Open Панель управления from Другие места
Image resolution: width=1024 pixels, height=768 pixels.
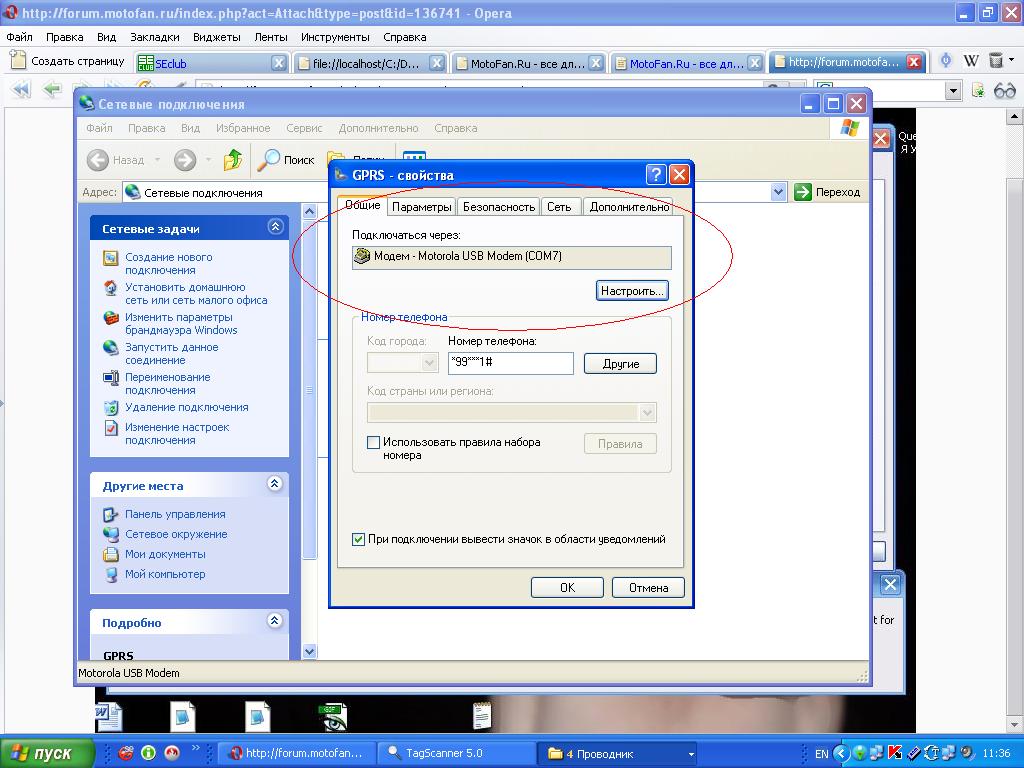click(x=175, y=515)
